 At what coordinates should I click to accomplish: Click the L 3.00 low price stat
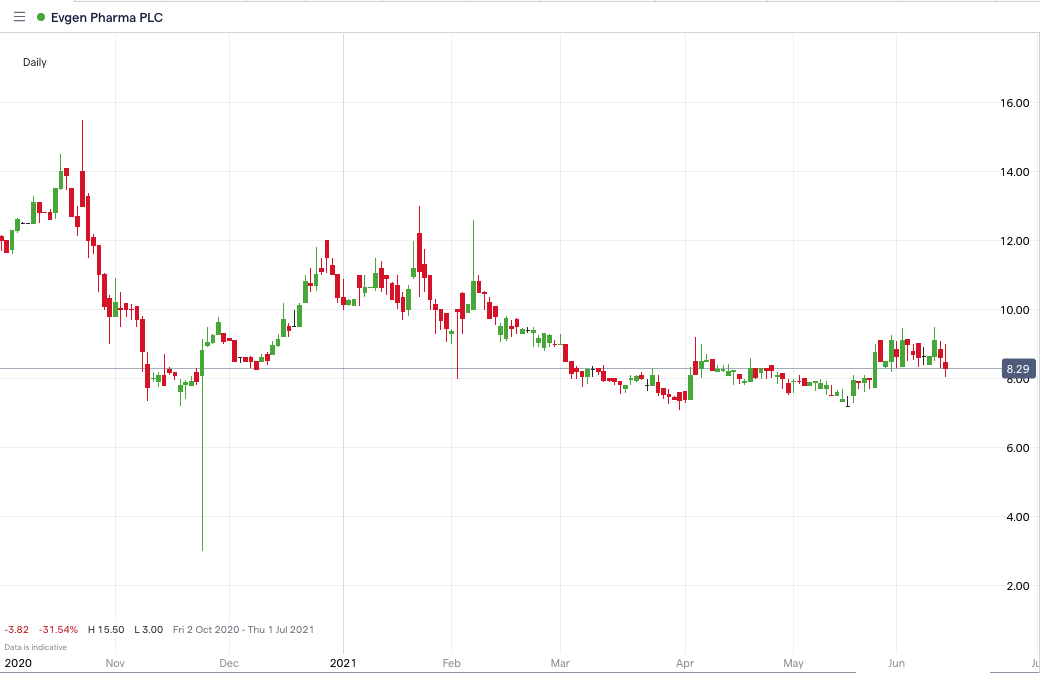click(x=149, y=630)
